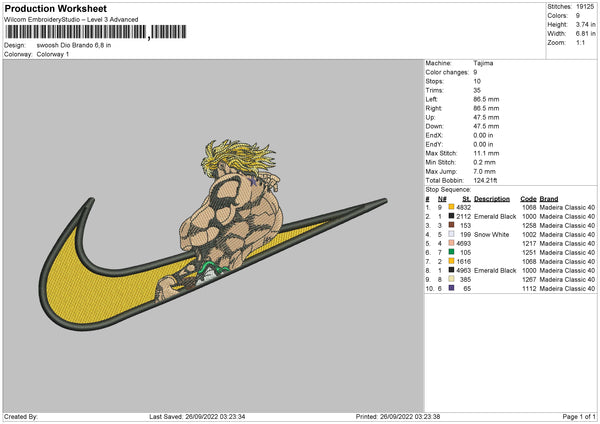Click the 'Stop Sequence:' heading
This screenshot has height=424, width=600.
tap(448, 190)
